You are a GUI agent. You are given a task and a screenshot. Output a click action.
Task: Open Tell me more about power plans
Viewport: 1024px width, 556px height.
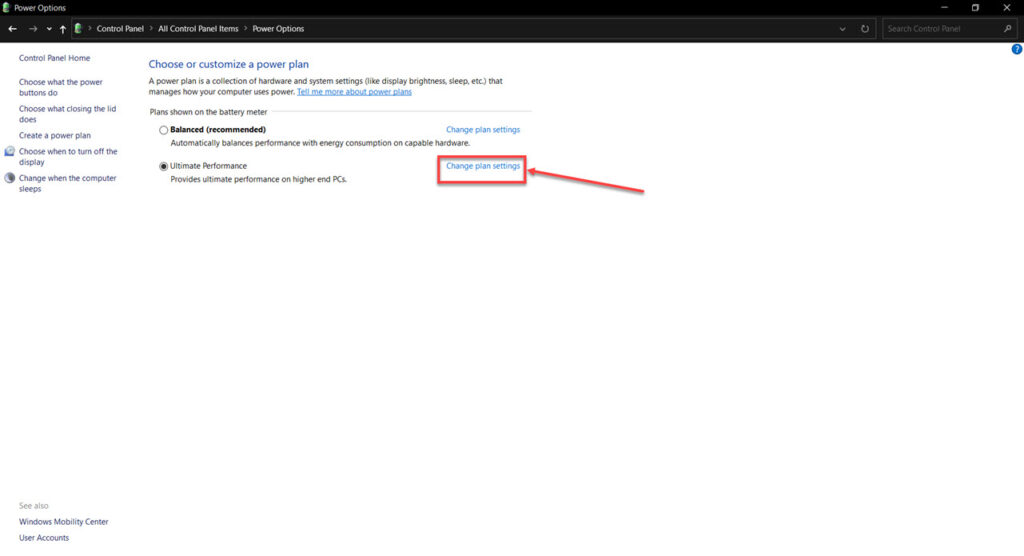(354, 92)
